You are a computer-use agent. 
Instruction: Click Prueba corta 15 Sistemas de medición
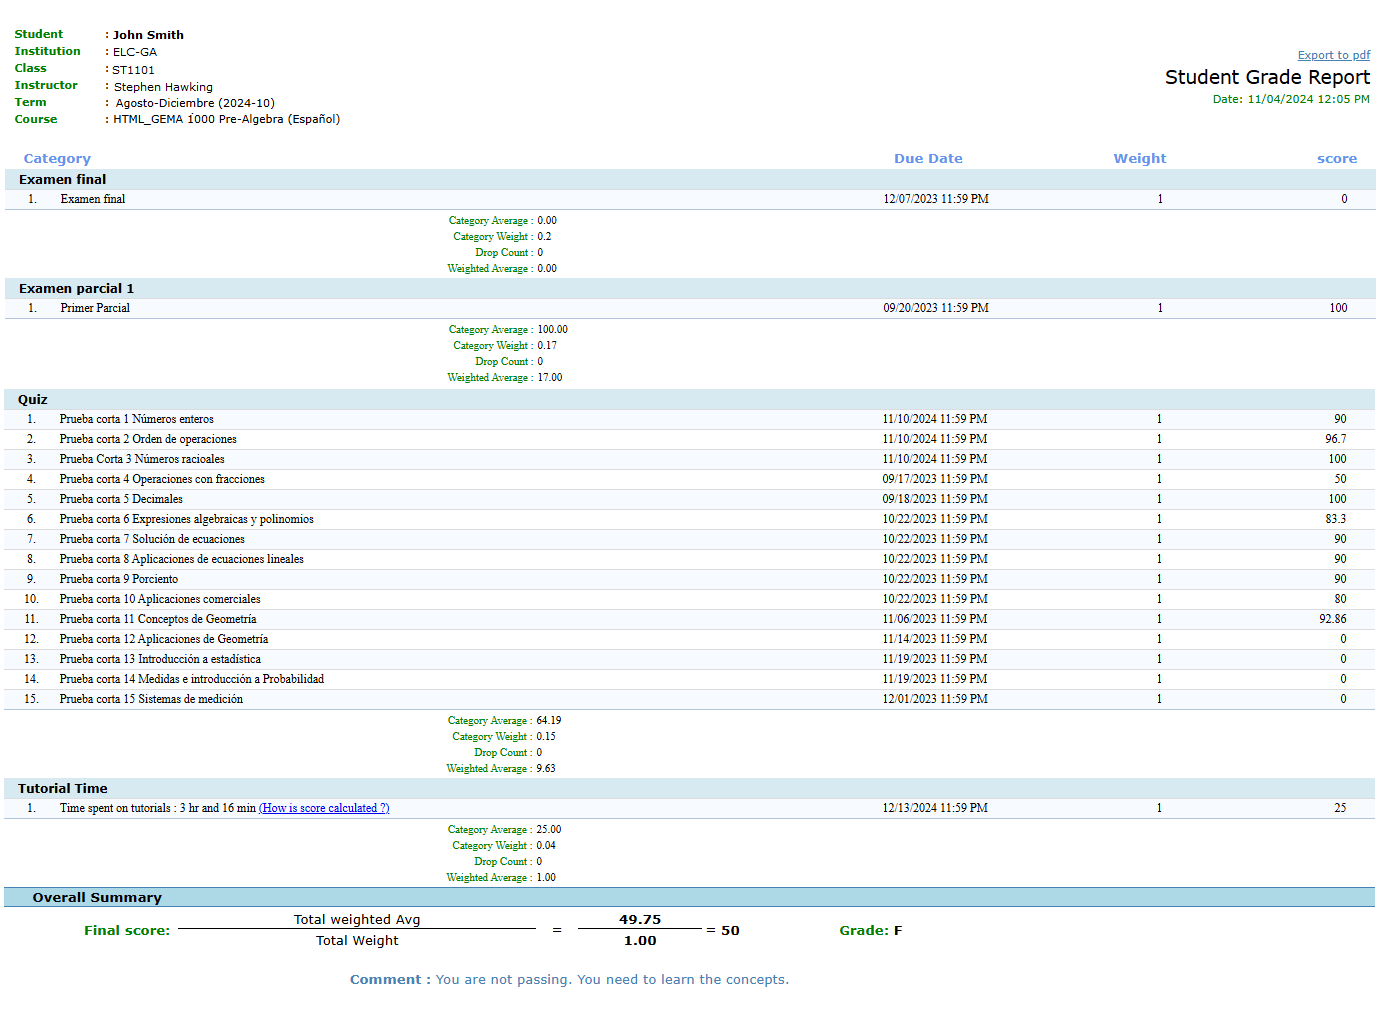tap(151, 699)
